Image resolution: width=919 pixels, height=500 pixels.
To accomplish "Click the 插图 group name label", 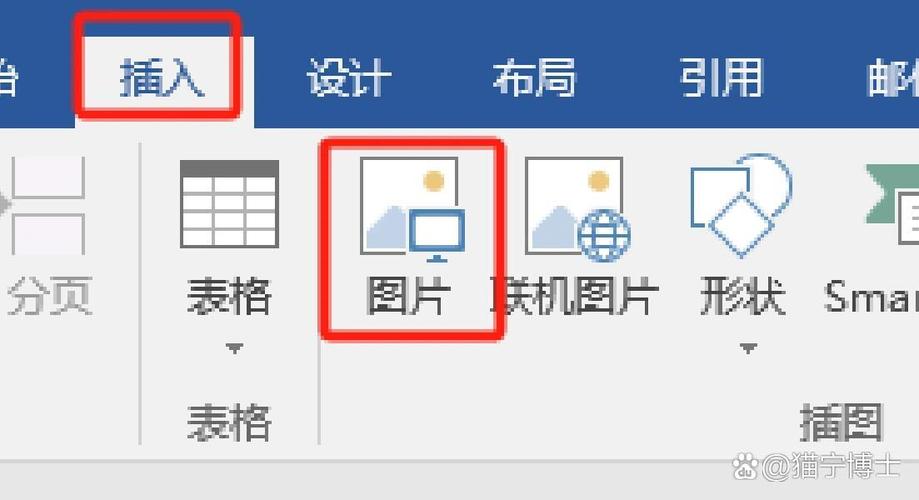I will point(841,422).
